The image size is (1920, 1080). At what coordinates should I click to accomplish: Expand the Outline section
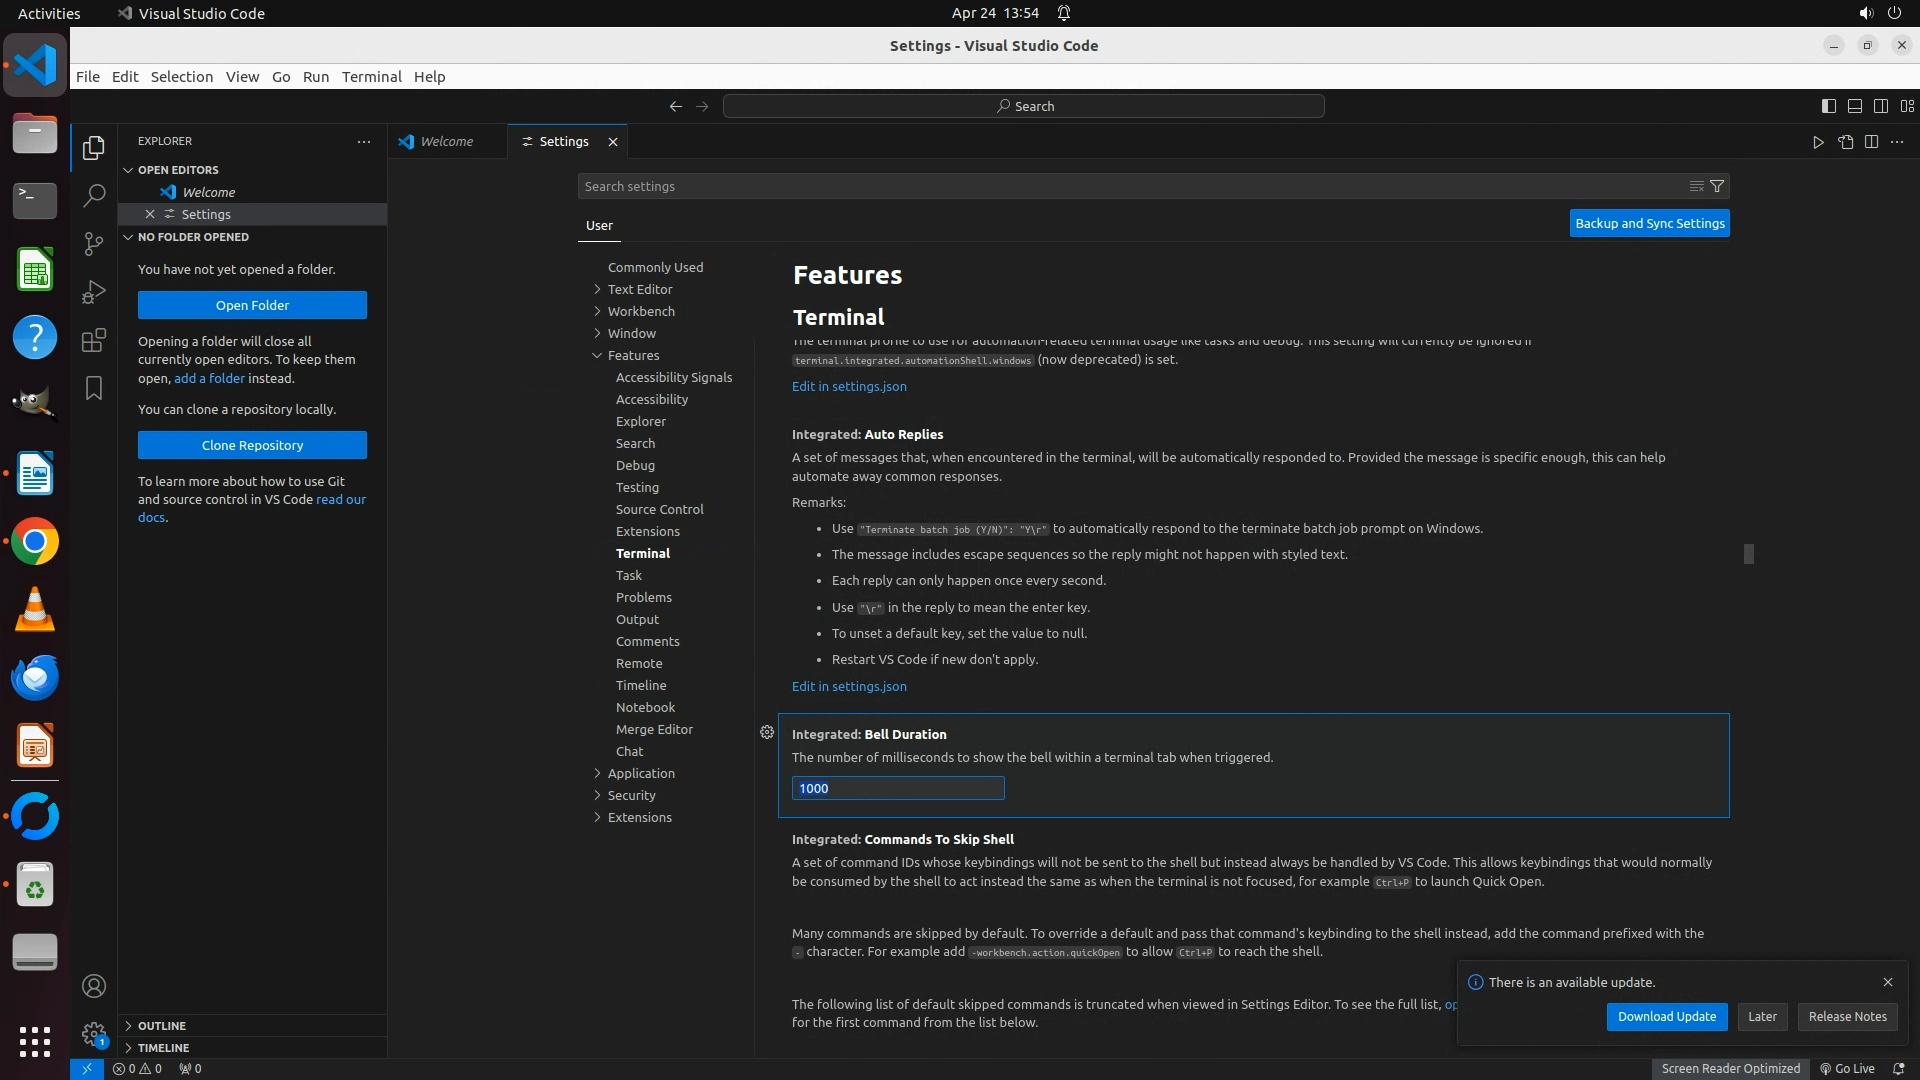(x=162, y=1025)
